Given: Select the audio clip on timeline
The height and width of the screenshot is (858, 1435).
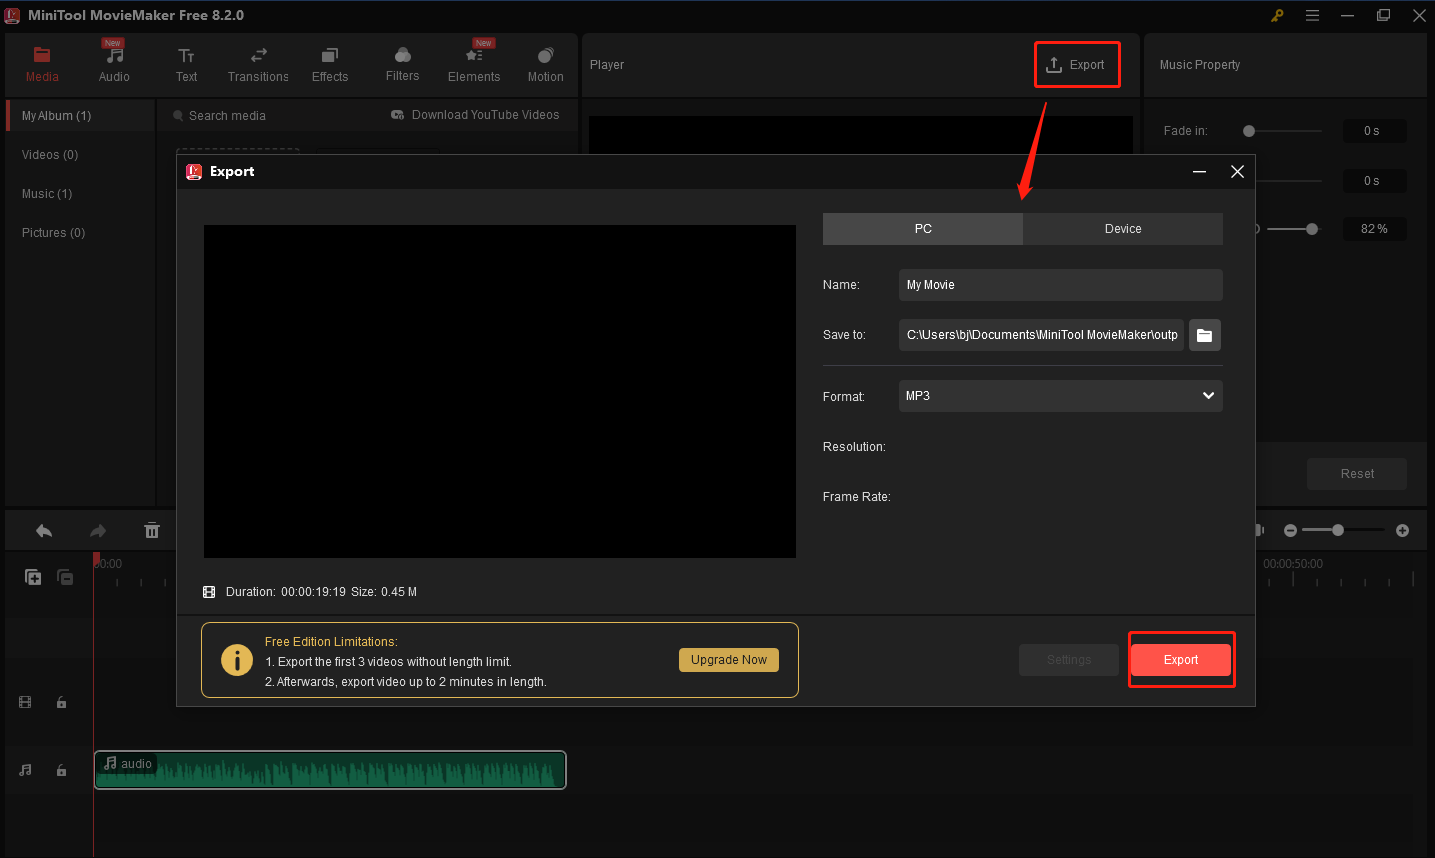Looking at the screenshot, I should 330,770.
